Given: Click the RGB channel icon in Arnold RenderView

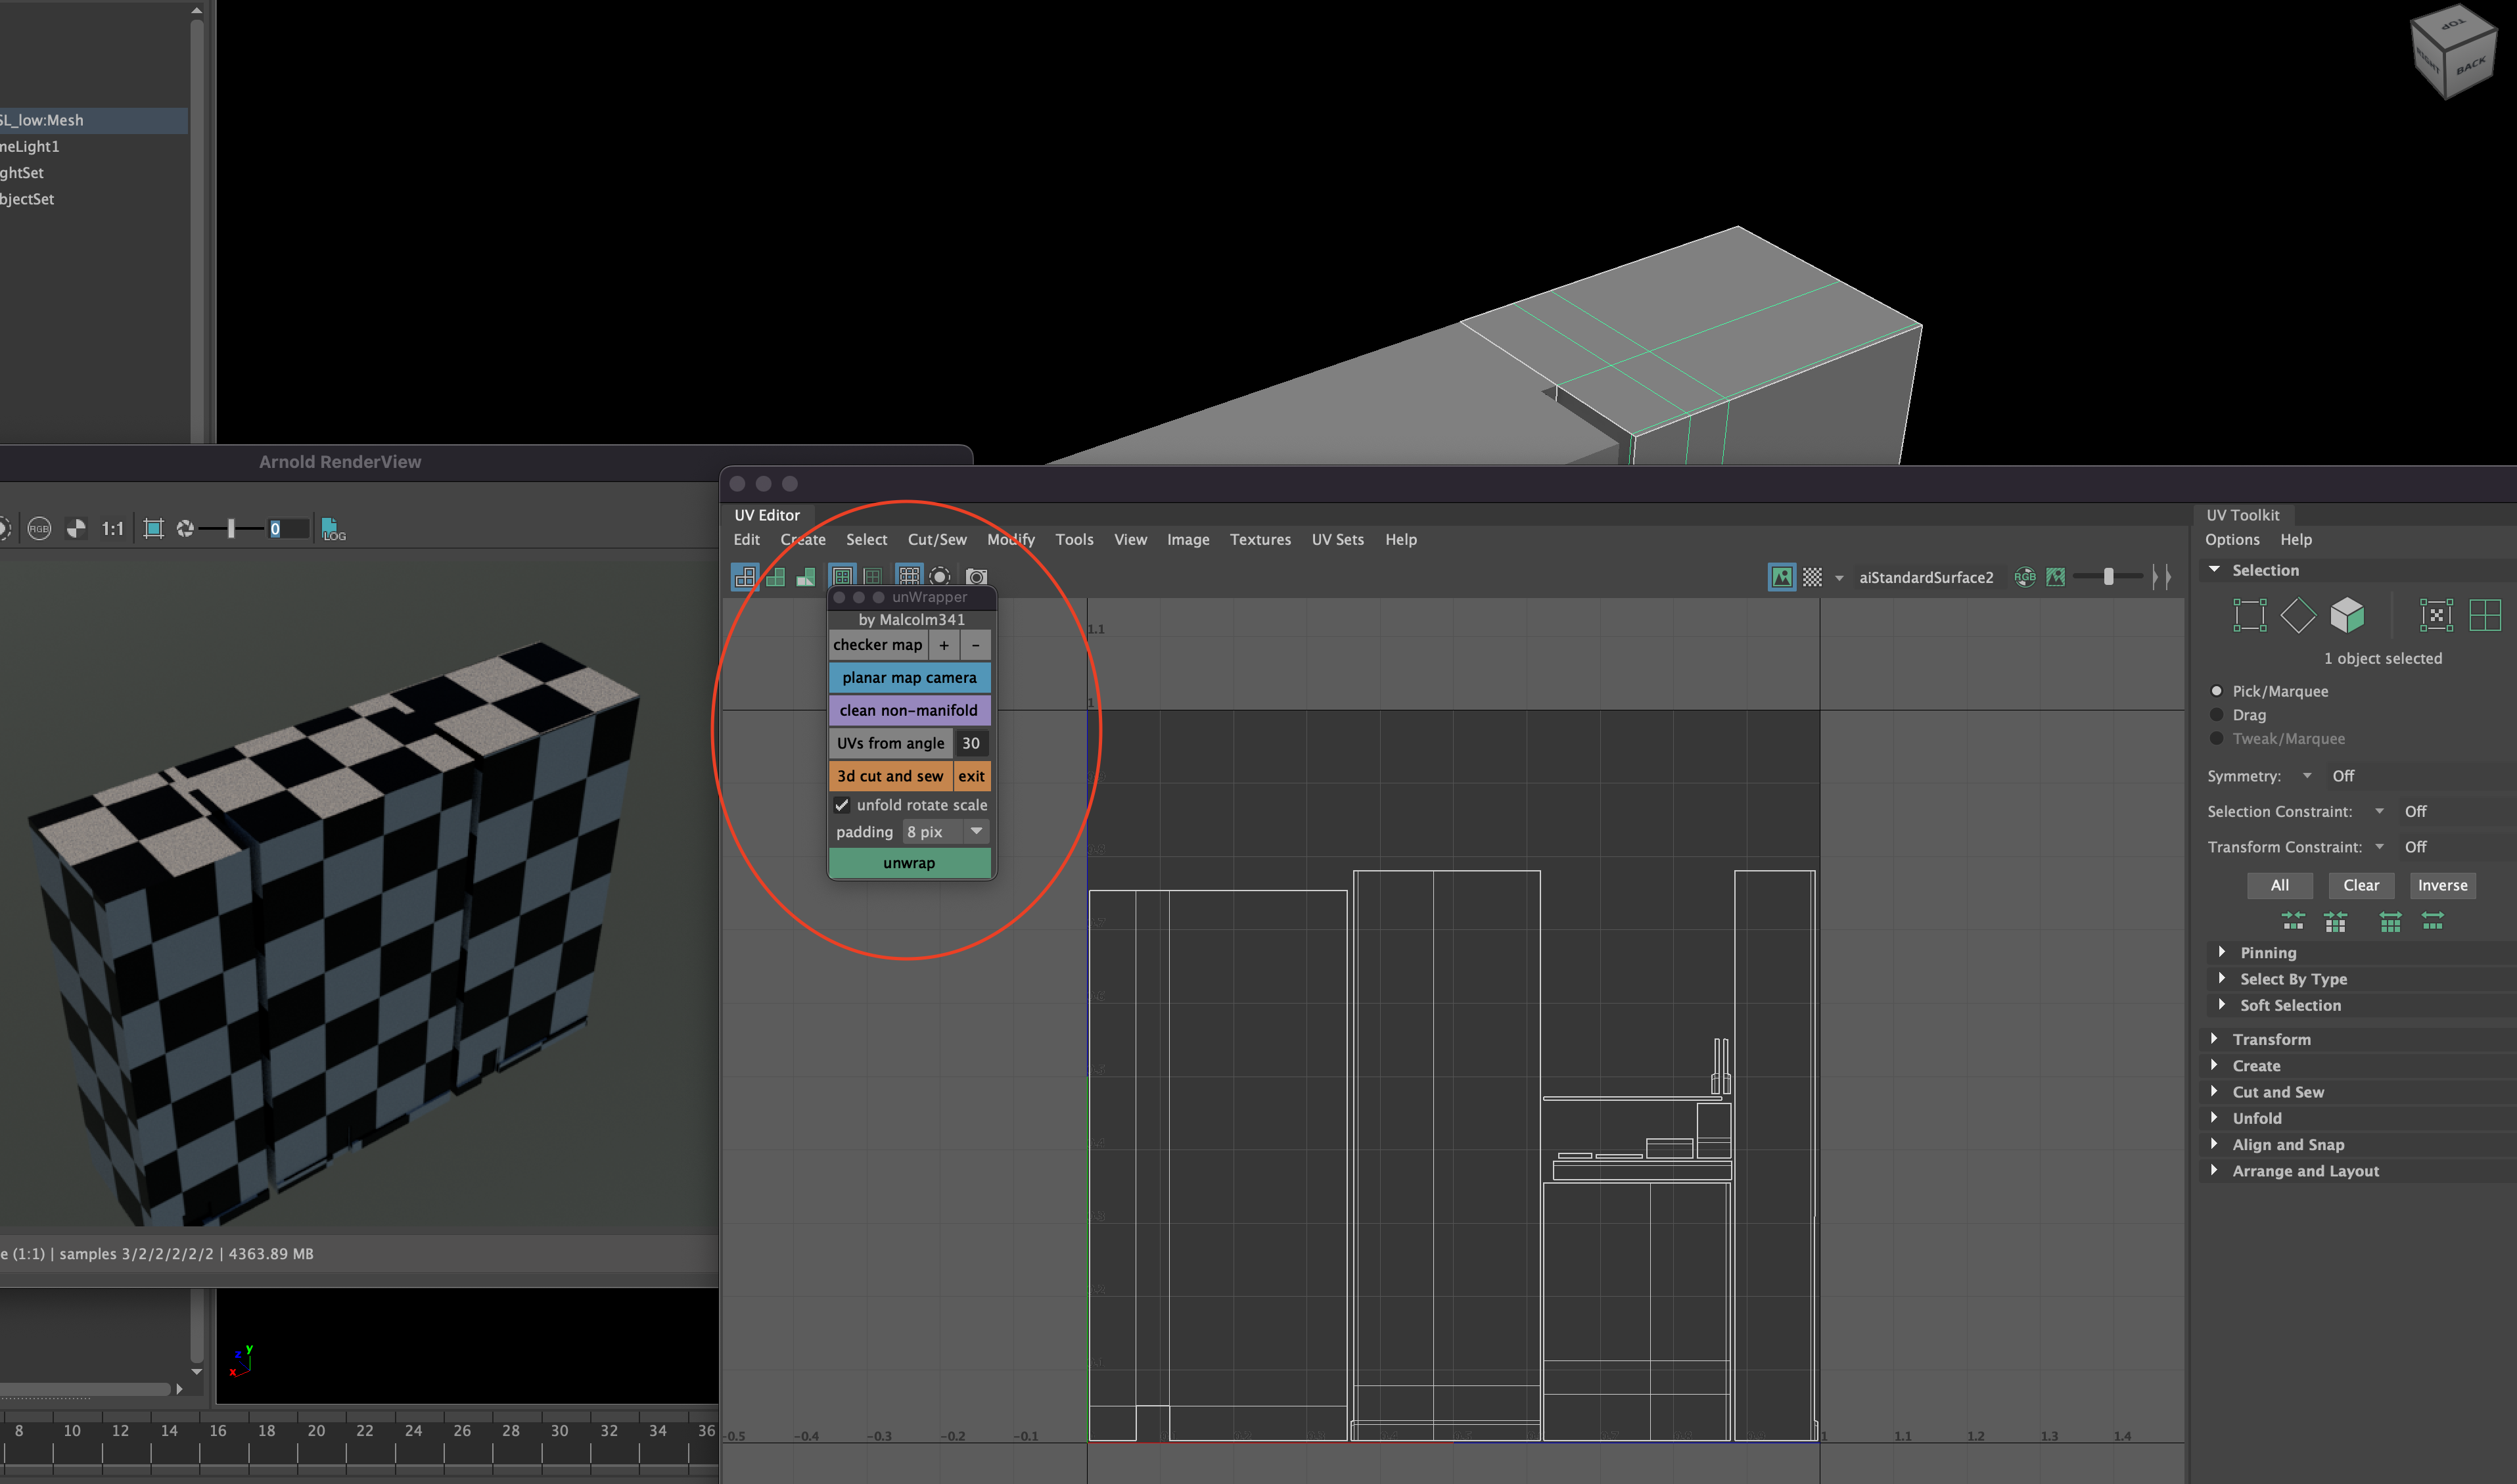Looking at the screenshot, I should 39,529.
